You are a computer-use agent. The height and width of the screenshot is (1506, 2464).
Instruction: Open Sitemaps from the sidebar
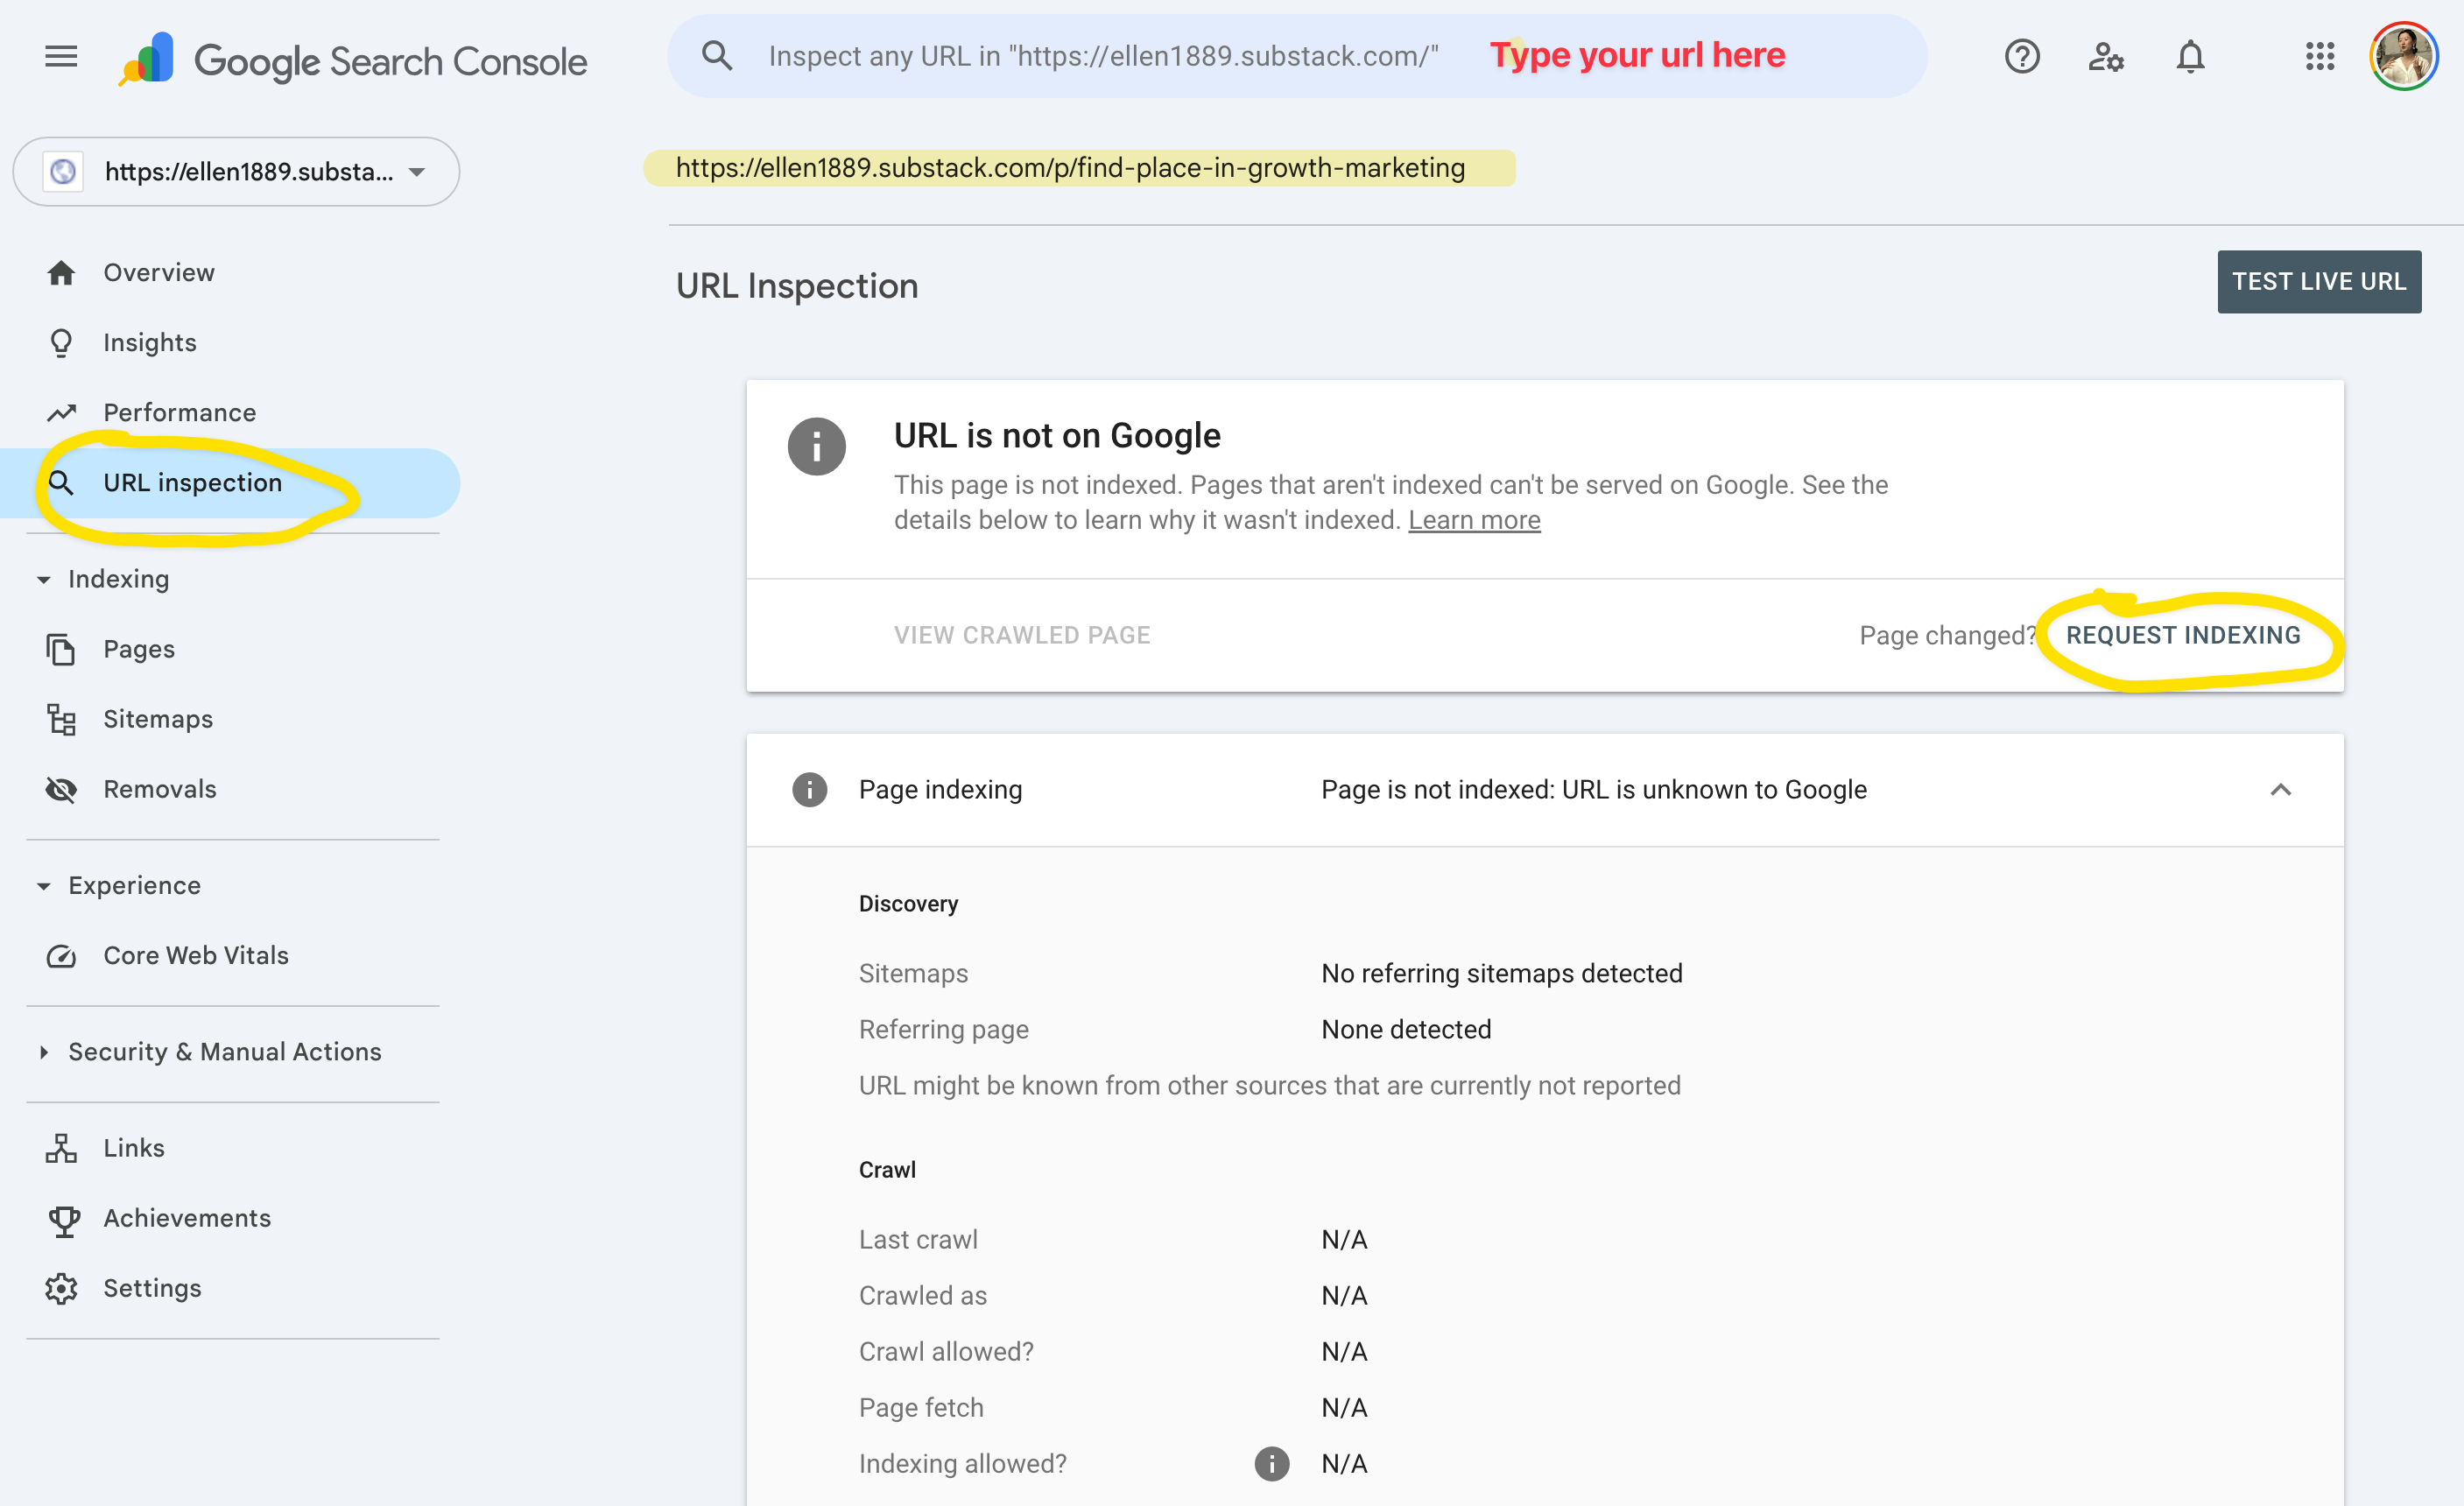coord(158,719)
